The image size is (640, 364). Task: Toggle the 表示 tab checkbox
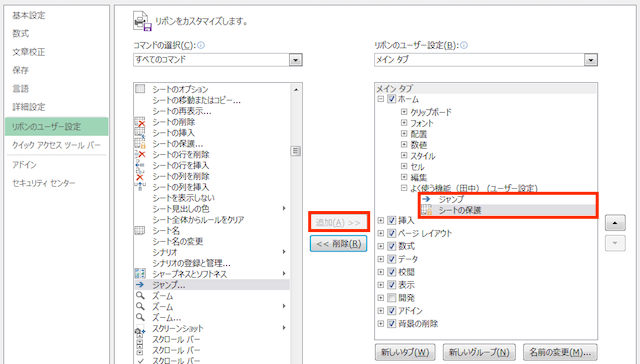[391, 285]
